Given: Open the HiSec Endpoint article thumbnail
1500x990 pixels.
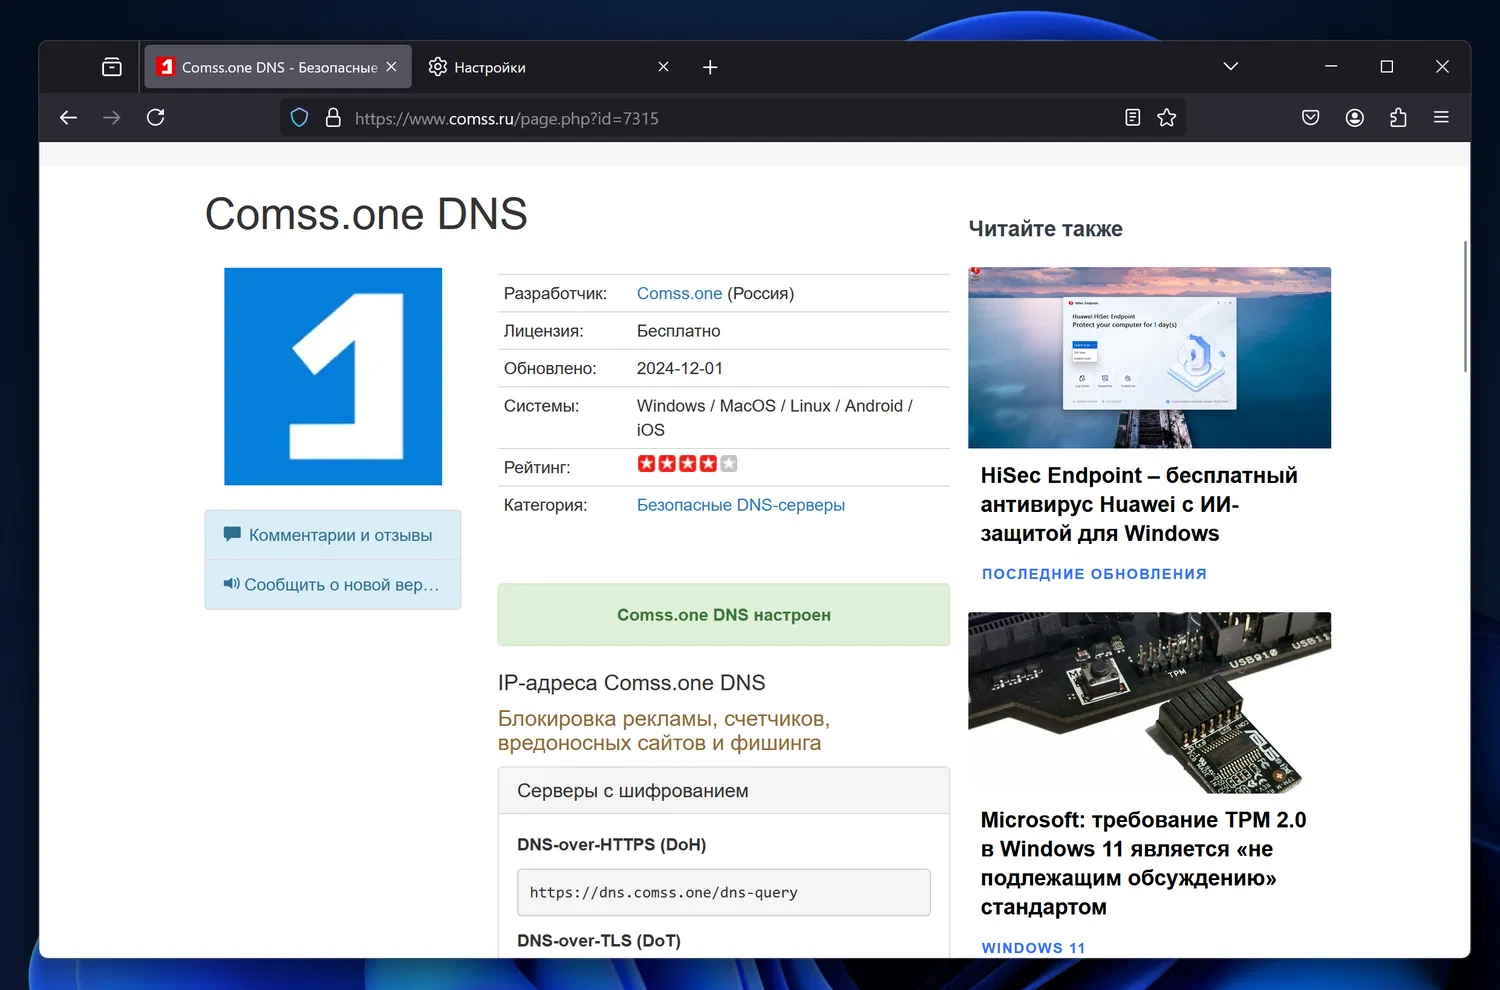Looking at the screenshot, I should click(1149, 357).
